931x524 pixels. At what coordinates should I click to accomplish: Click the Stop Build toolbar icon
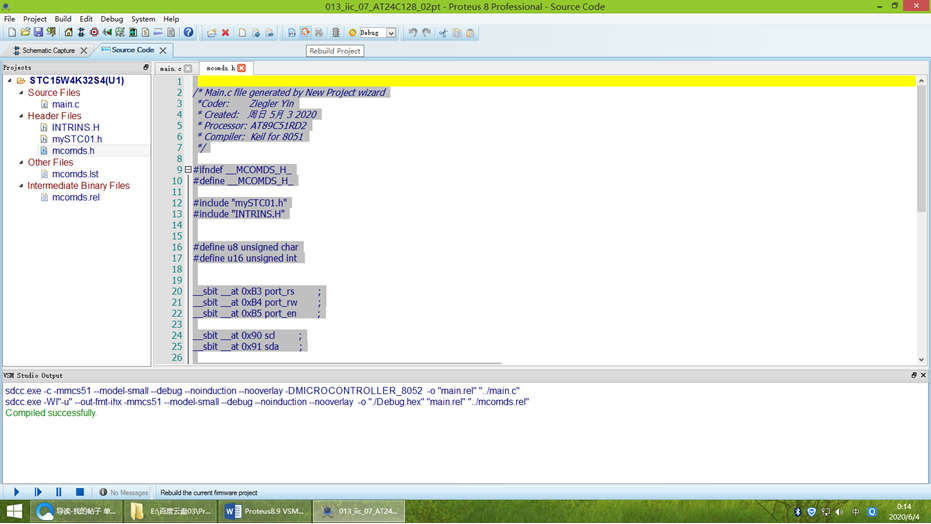tap(319, 33)
